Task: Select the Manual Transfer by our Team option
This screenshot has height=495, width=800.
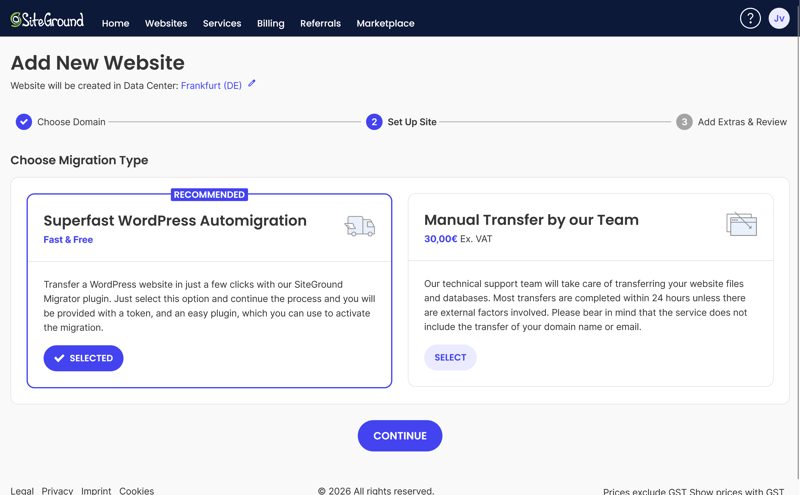Action: (450, 357)
